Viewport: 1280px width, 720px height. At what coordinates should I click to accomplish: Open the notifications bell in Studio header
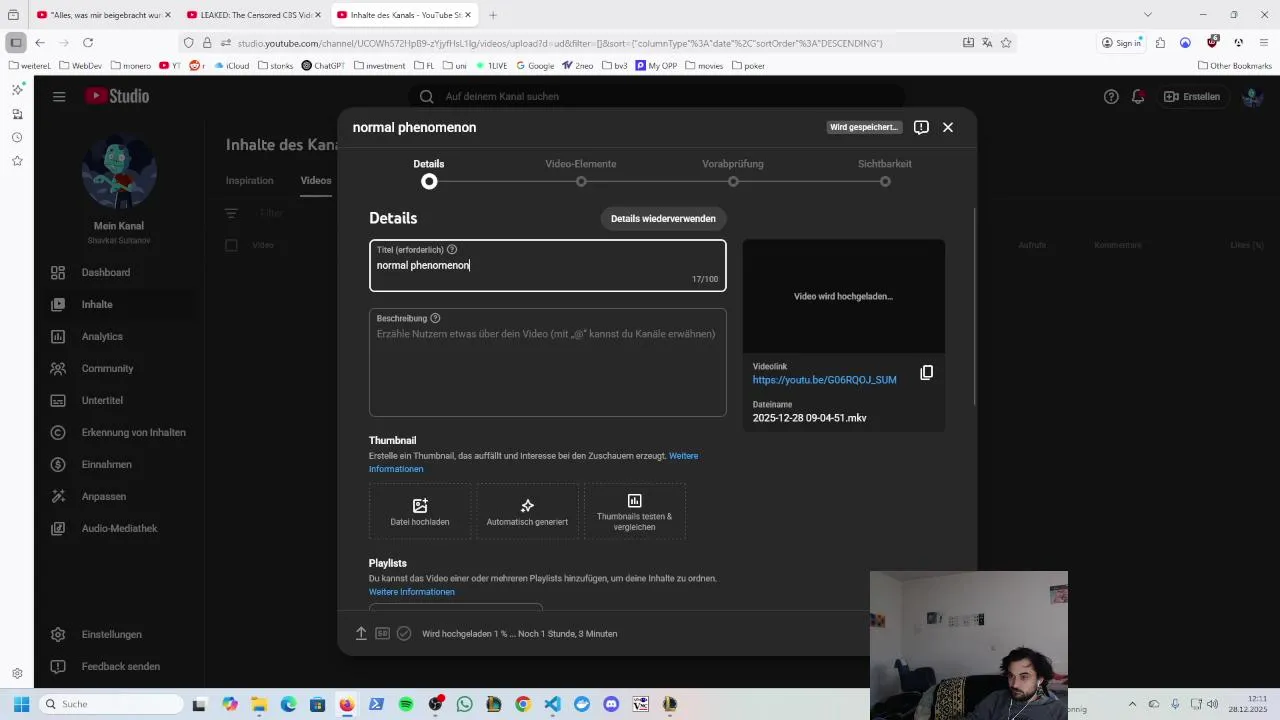pos(1138,97)
